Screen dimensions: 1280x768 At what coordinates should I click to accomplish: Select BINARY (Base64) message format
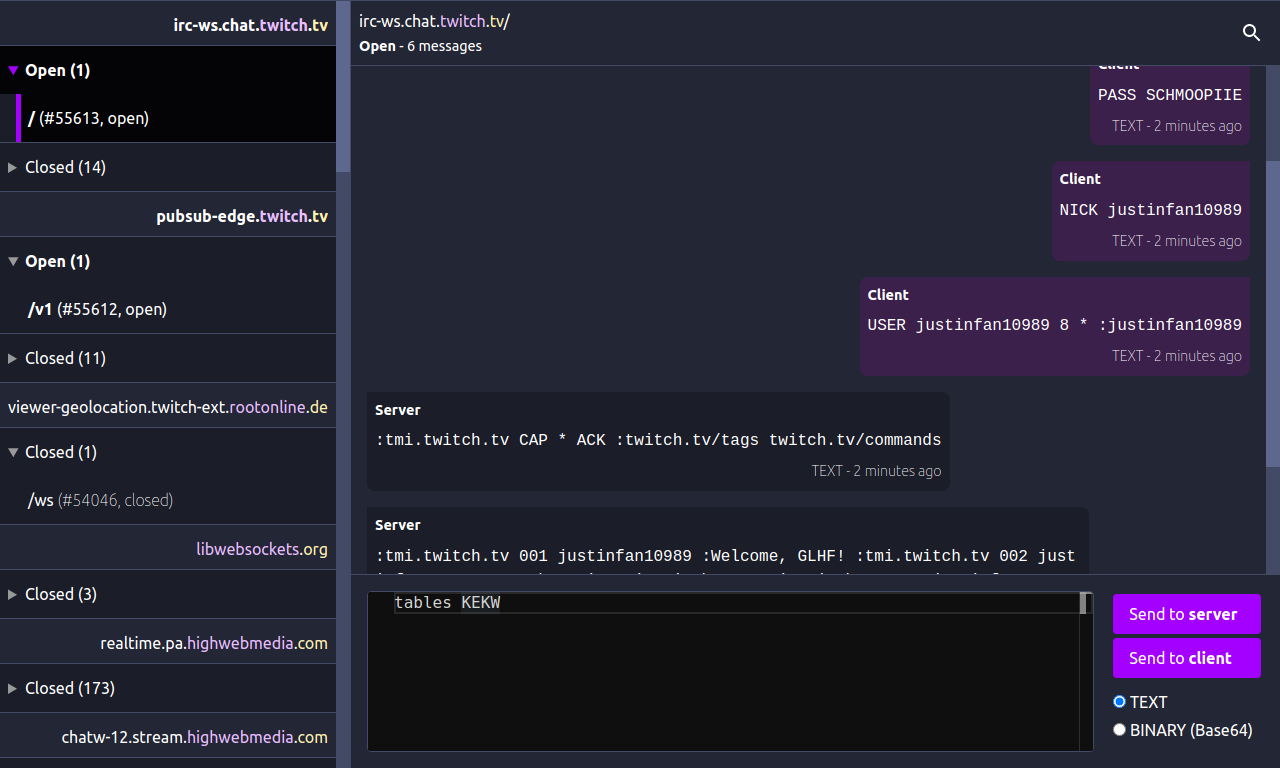pos(1120,729)
